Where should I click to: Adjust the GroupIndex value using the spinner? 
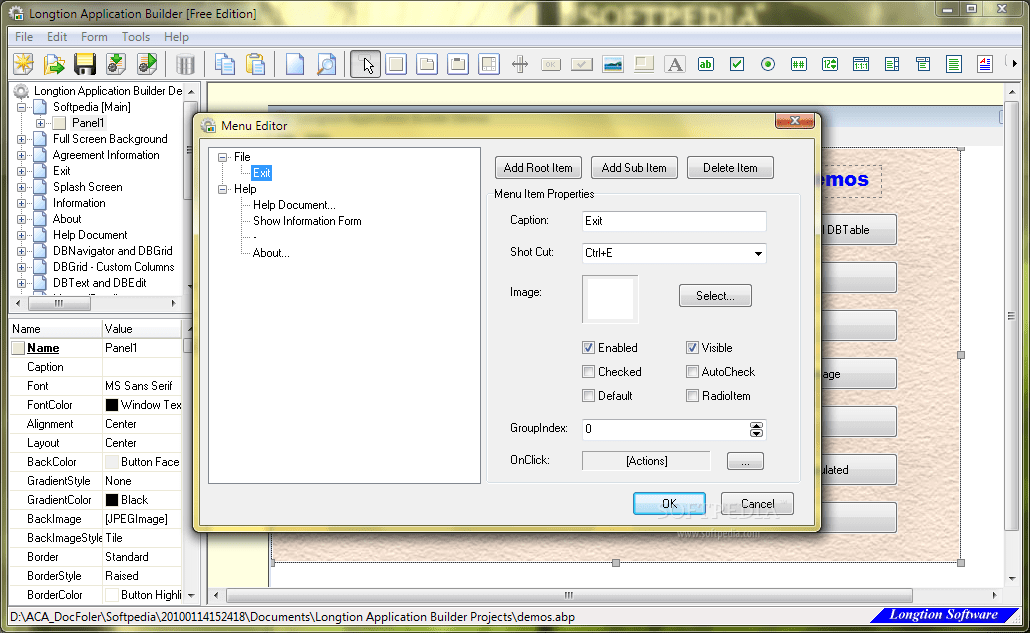coord(757,427)
